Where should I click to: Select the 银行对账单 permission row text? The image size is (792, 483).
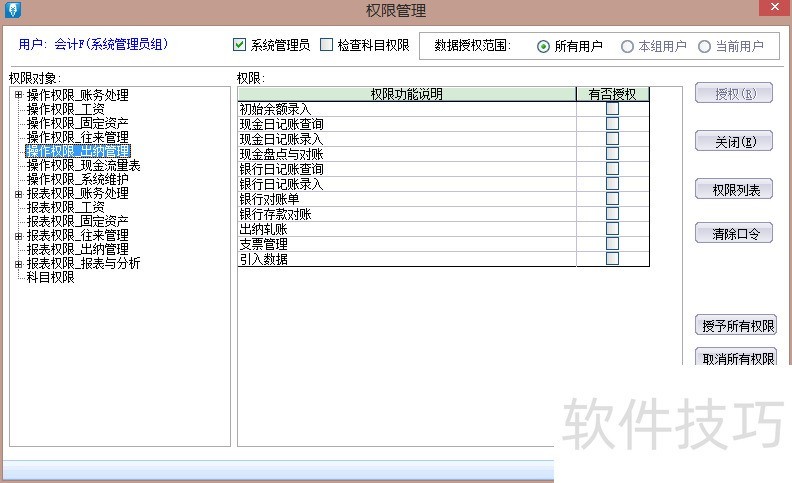pos(269,199)
